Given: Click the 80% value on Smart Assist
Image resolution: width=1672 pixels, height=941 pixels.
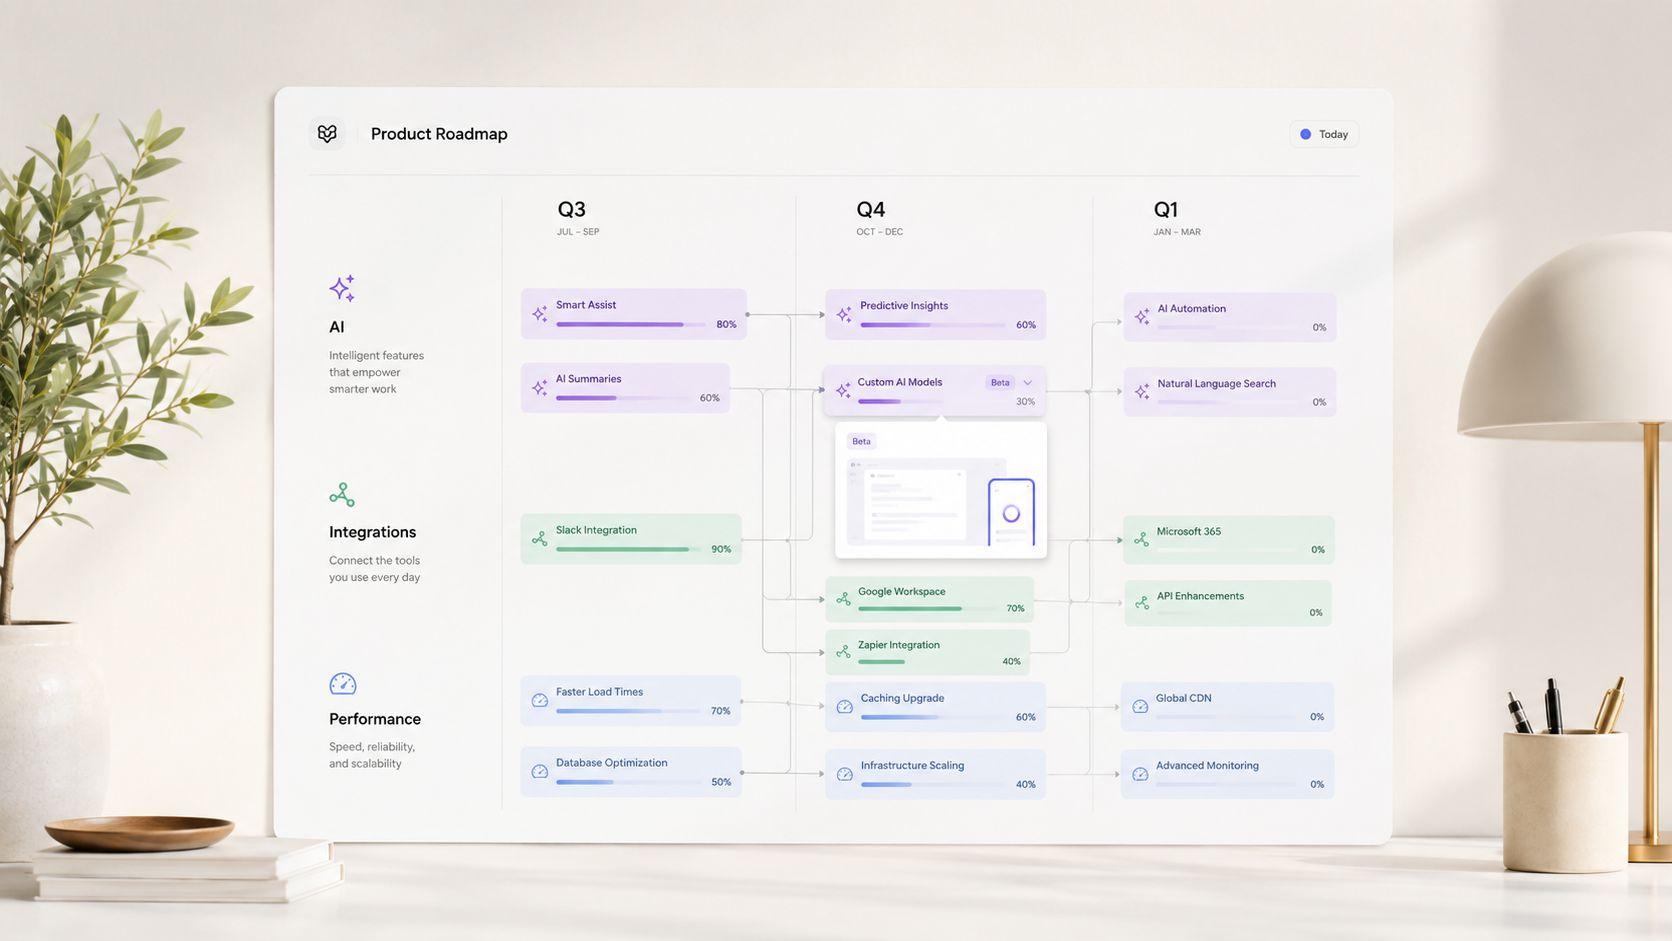Looking at the screenshot, I should click(726, 325).
